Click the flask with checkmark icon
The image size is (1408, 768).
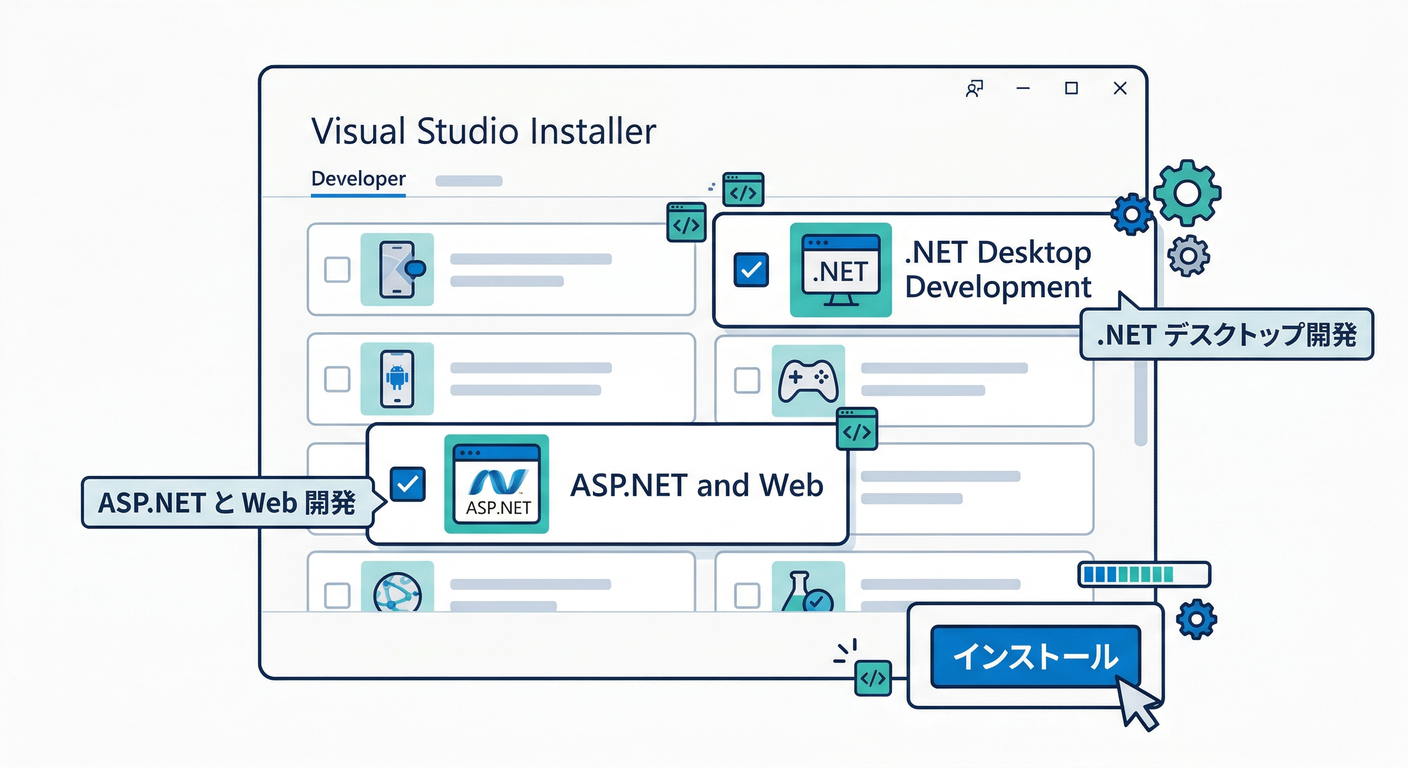pyautogui.click(x=808, y=586)
